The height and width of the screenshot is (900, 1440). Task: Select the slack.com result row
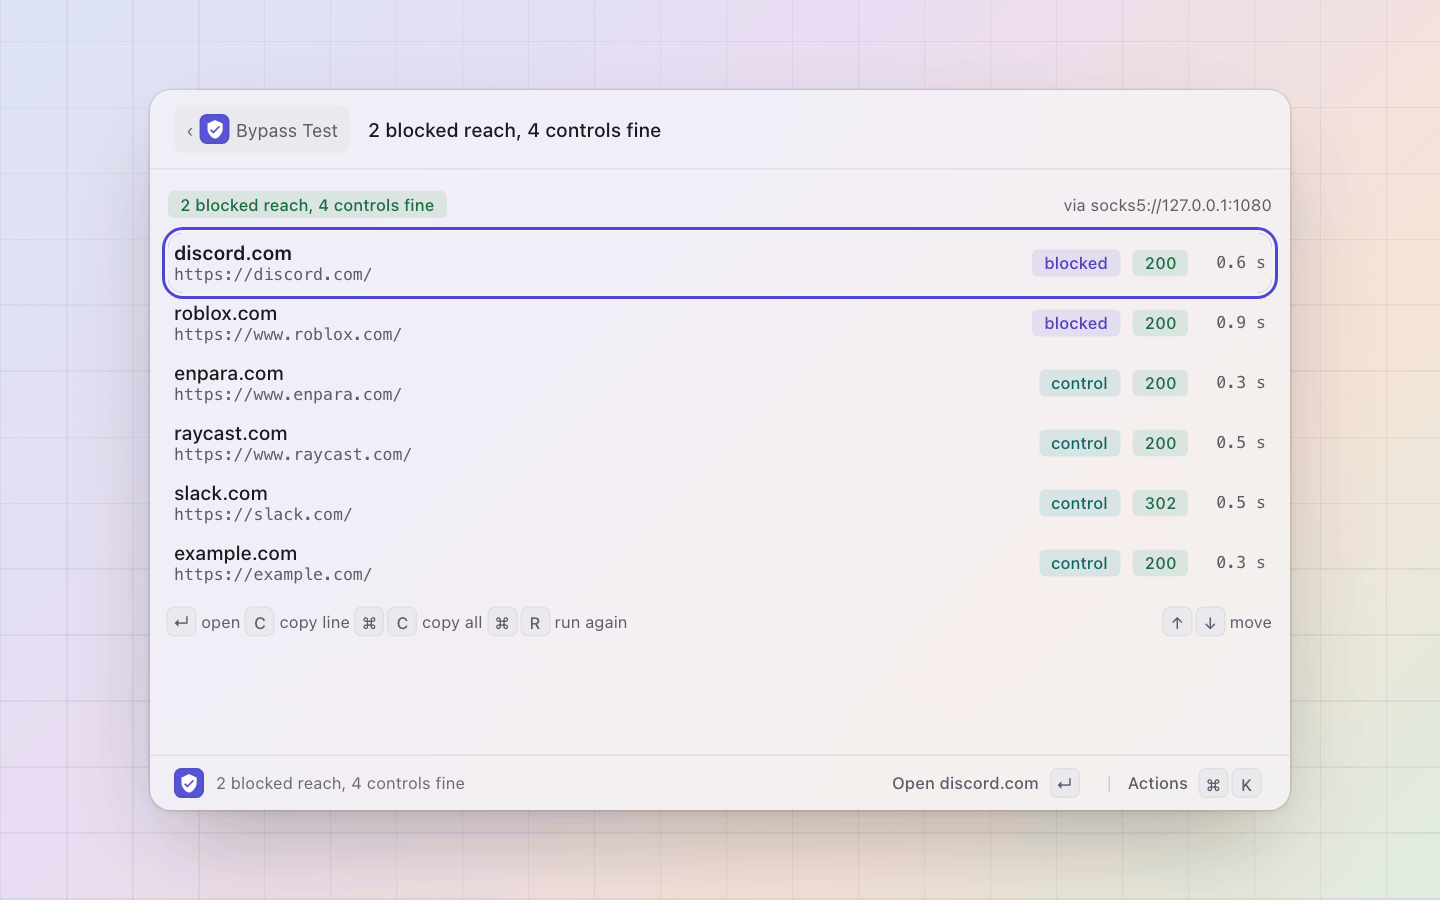[720, 503]
